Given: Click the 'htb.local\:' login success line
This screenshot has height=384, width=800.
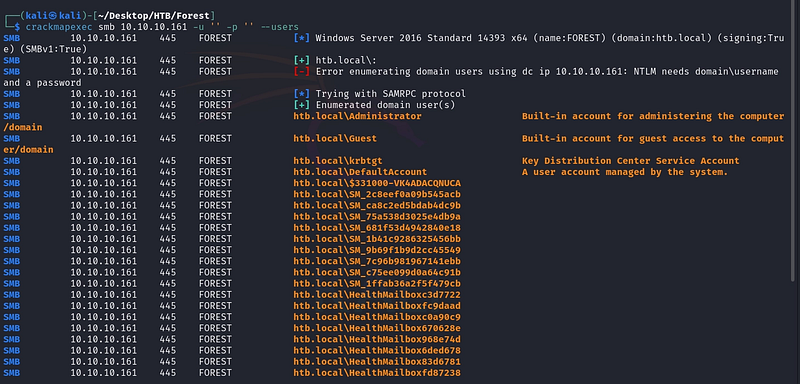Looking at the screenshot, I should point(346,61).
